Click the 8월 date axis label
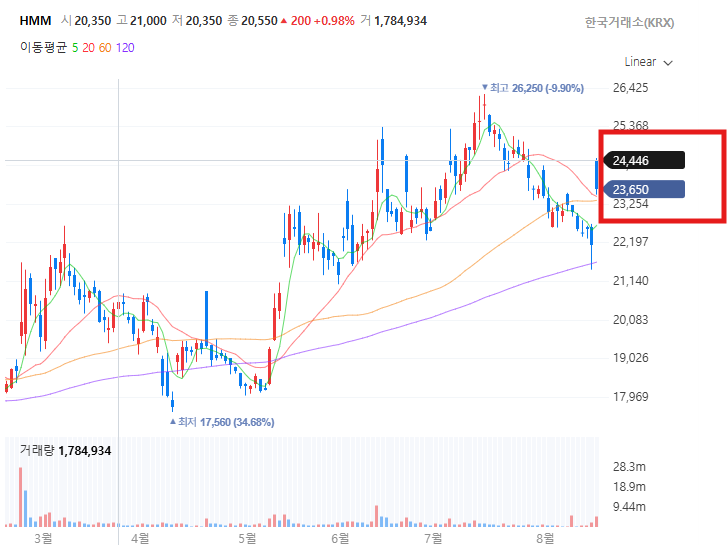 pos(545,538)
